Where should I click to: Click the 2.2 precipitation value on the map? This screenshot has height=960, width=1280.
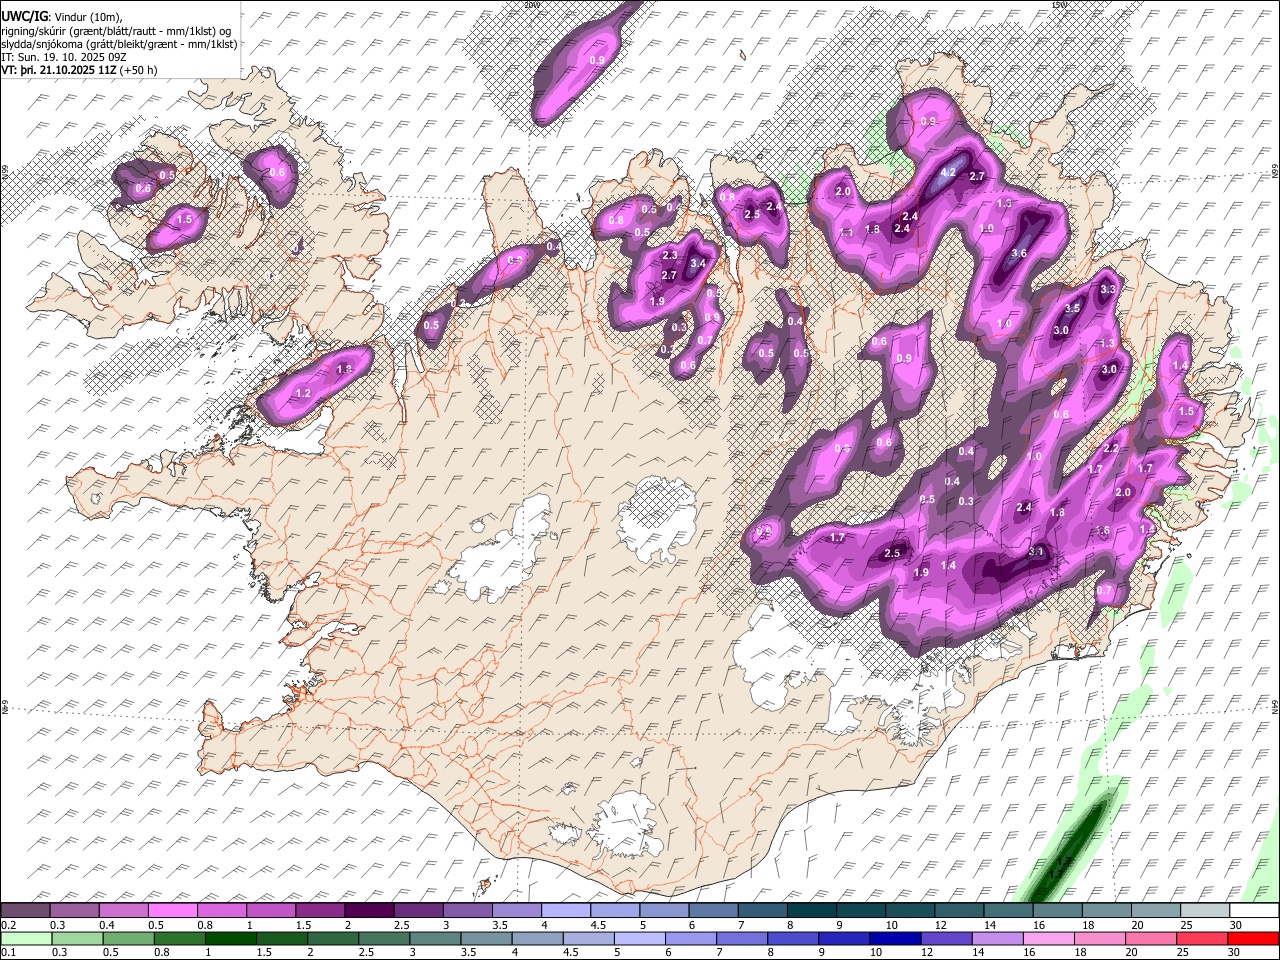1110,449
